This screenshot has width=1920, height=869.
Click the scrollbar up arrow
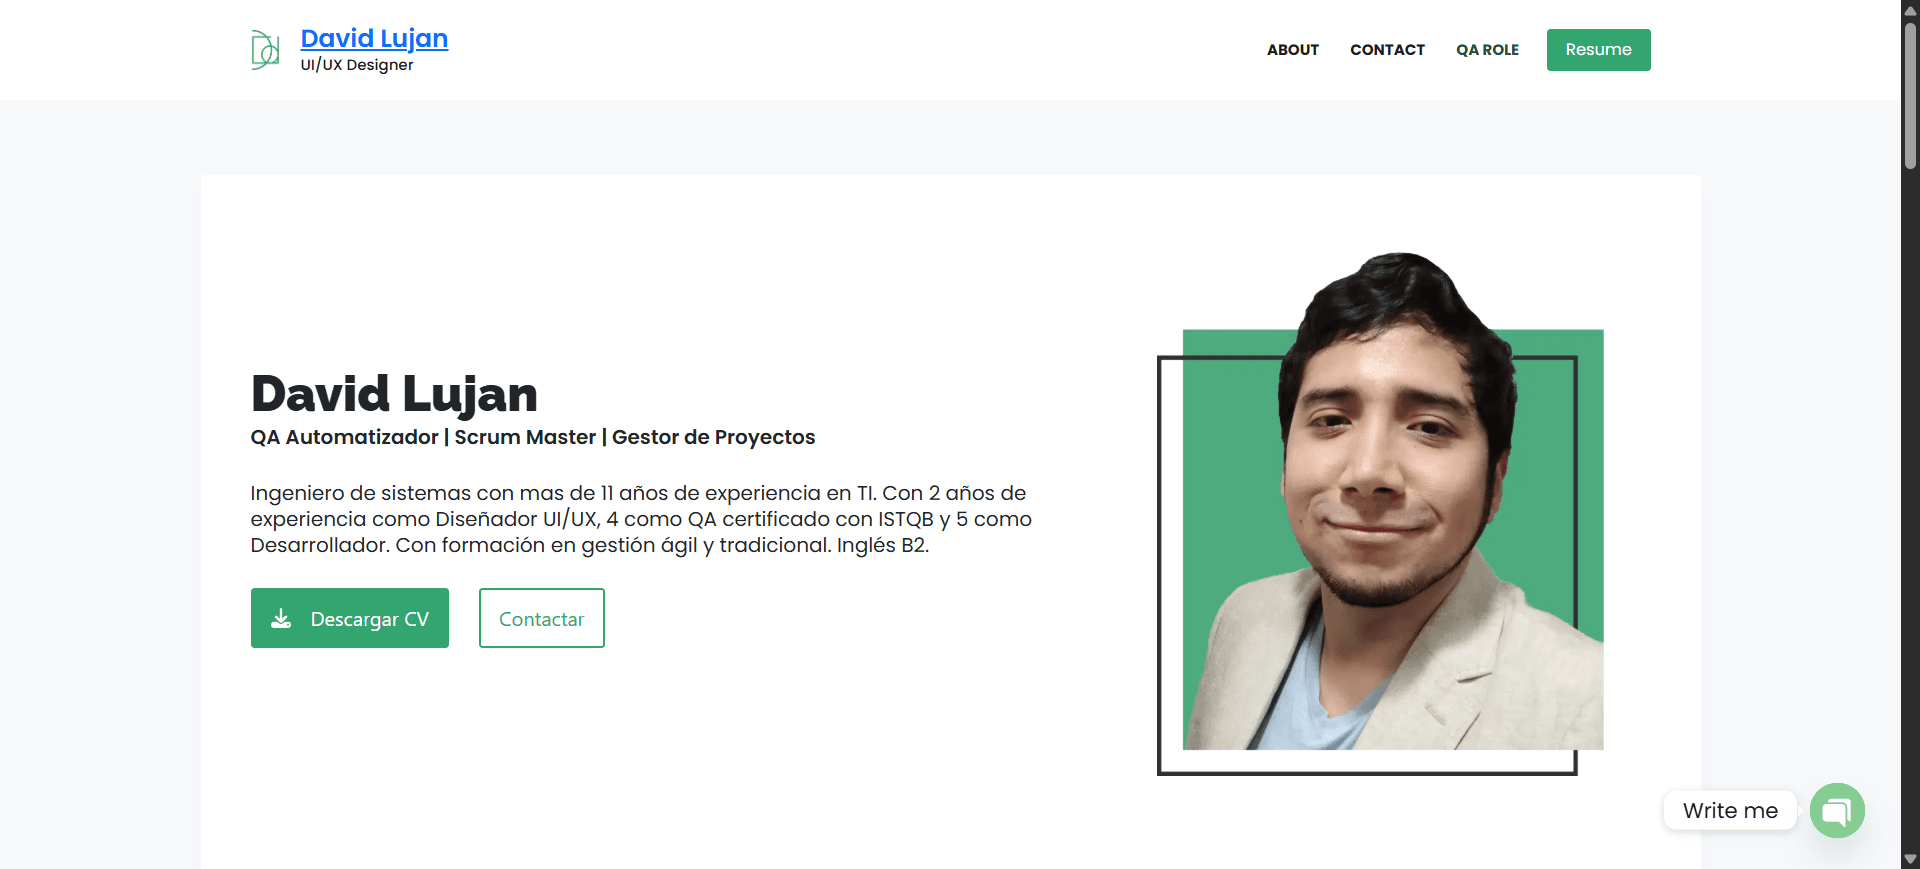[1910, 9]
